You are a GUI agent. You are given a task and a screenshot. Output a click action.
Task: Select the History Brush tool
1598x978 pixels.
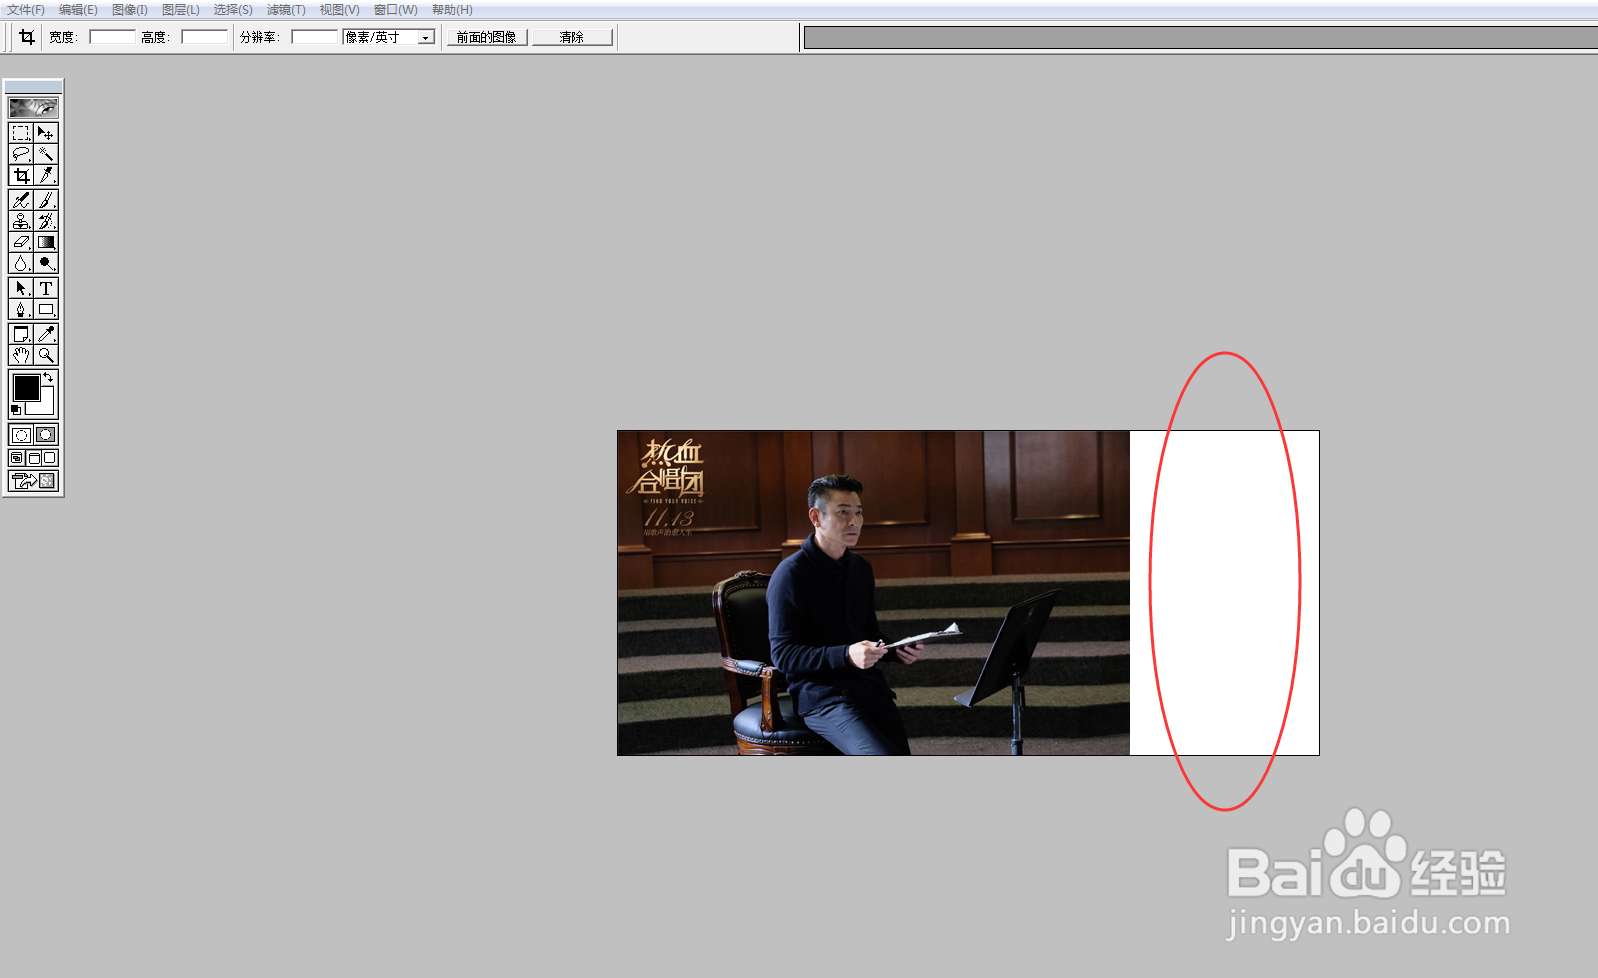pyautogui.click(x=46, y=221)
